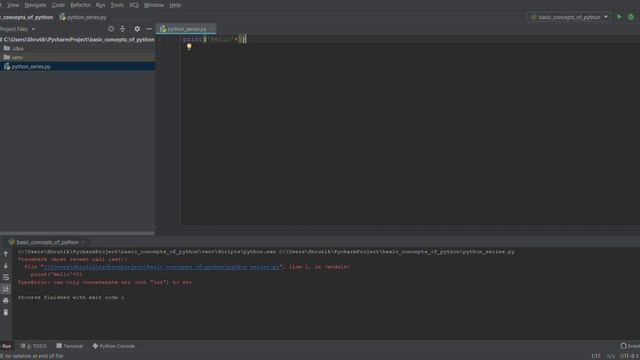Screen dimensions: 640x360
Task: Open the VCS menu
Action: (134, 5)
